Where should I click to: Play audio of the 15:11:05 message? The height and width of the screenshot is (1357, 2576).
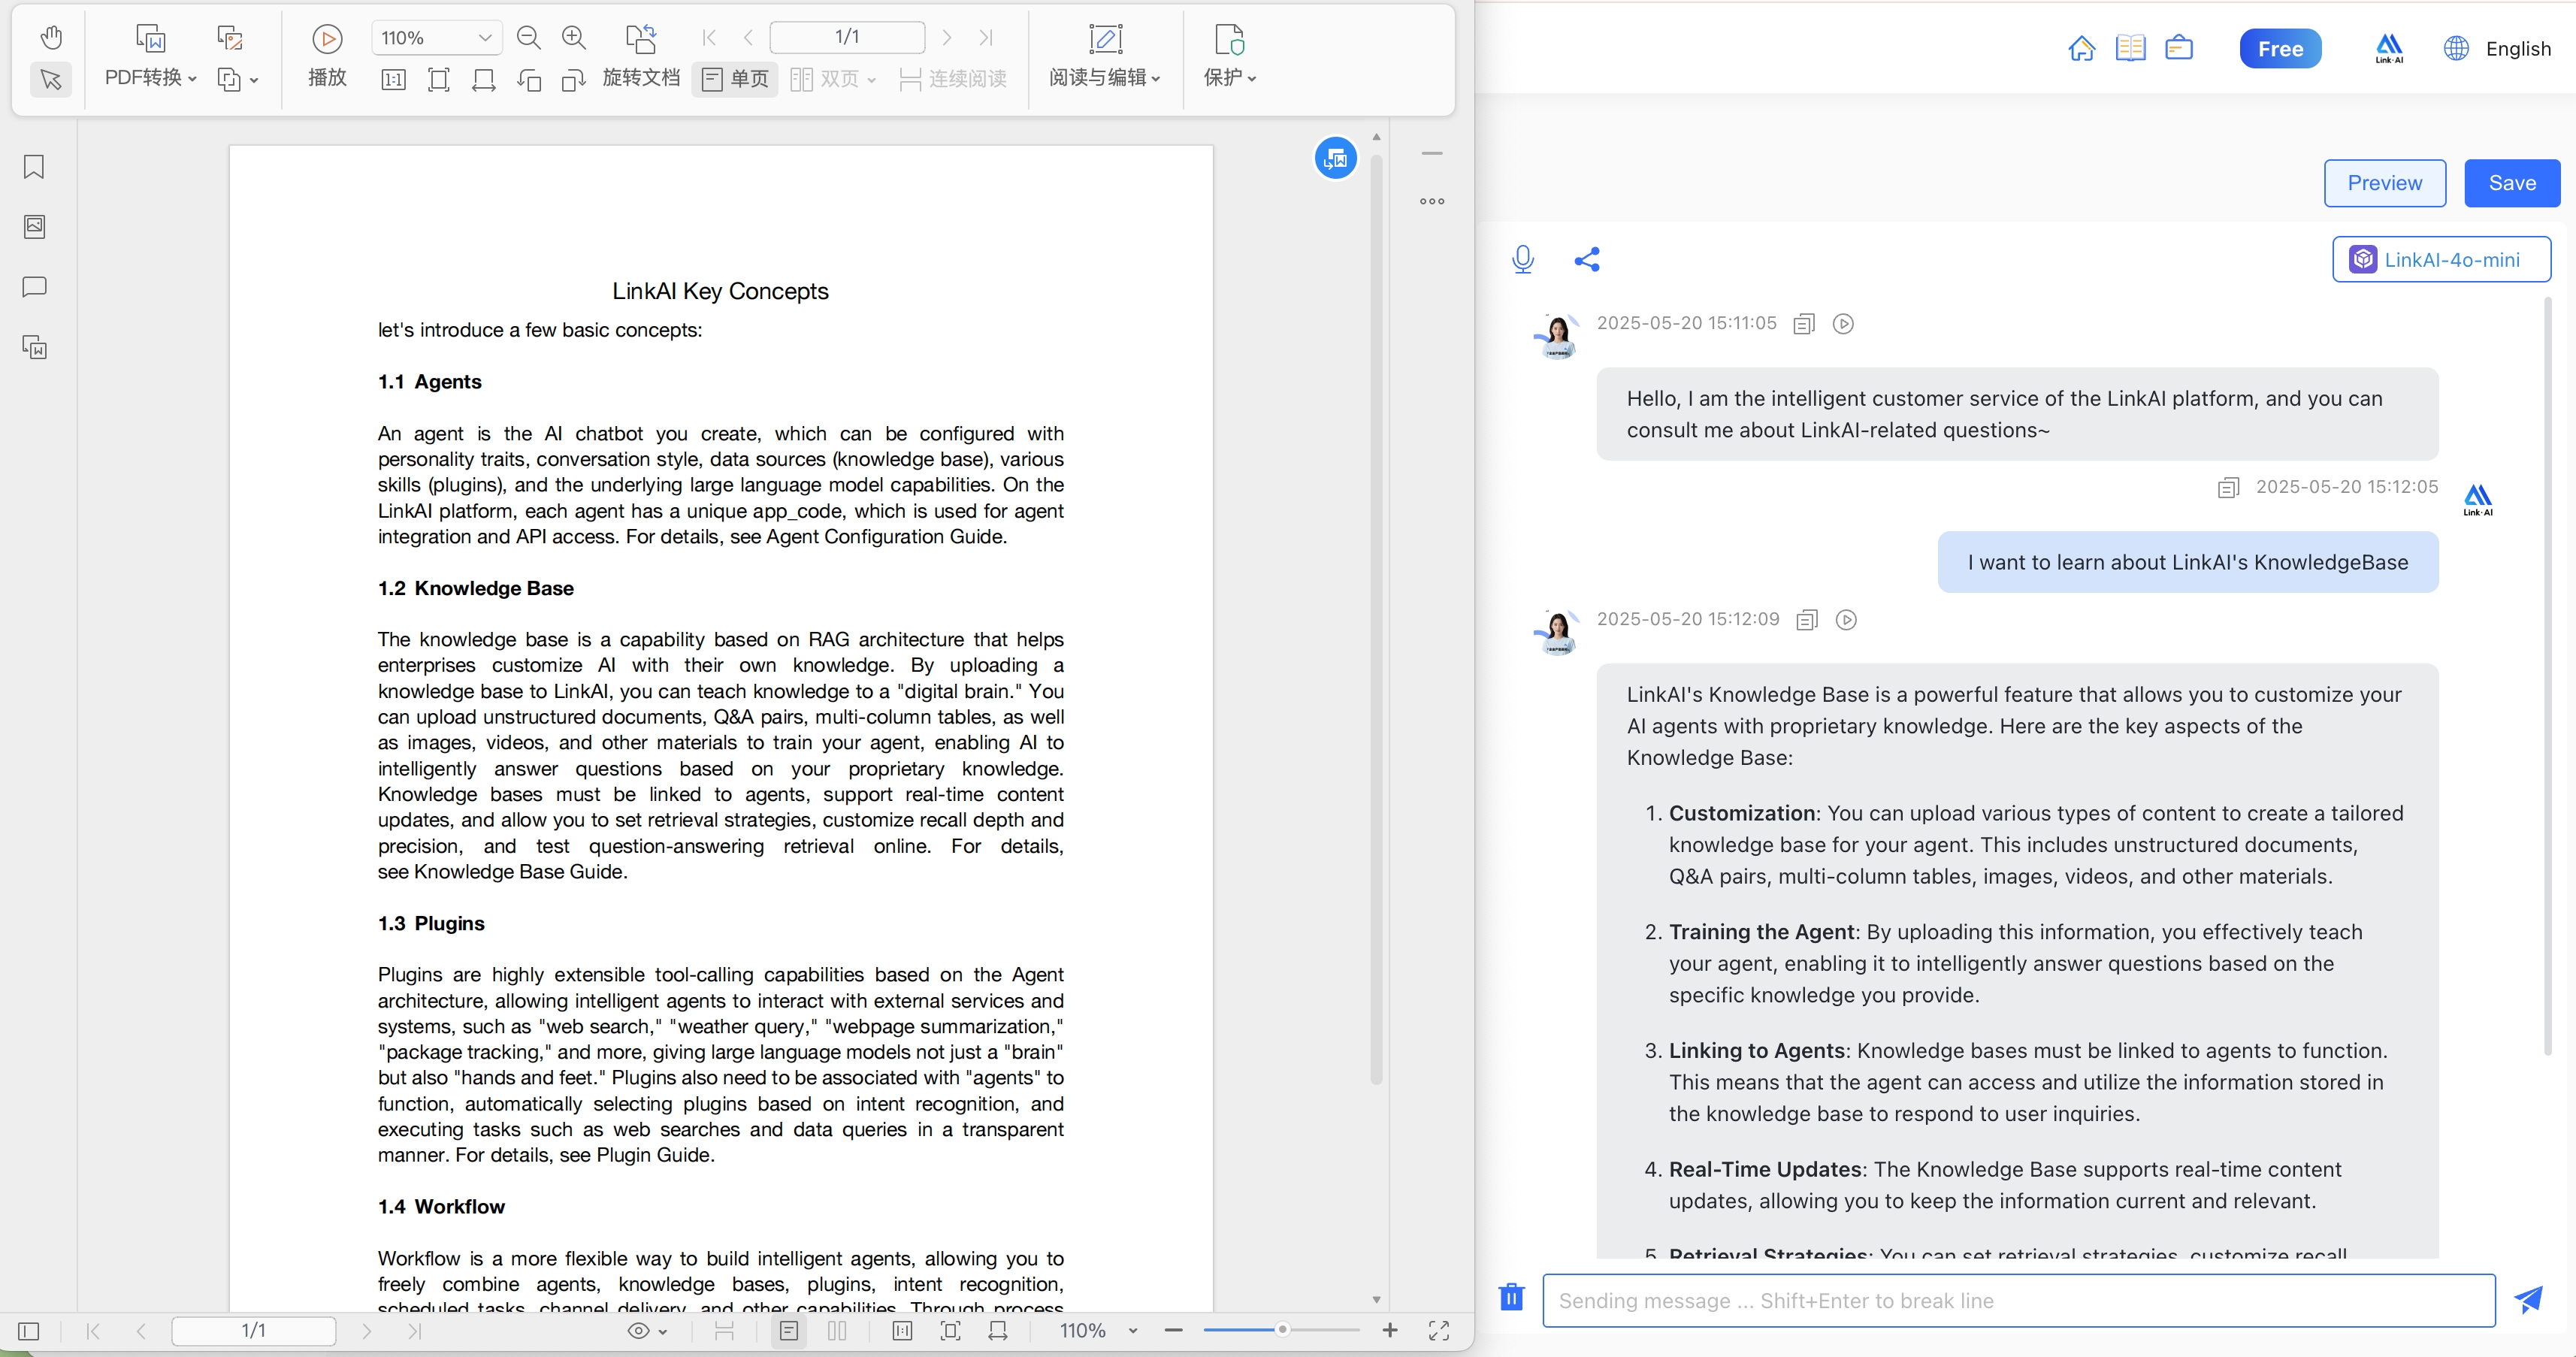click(1843, 324)
